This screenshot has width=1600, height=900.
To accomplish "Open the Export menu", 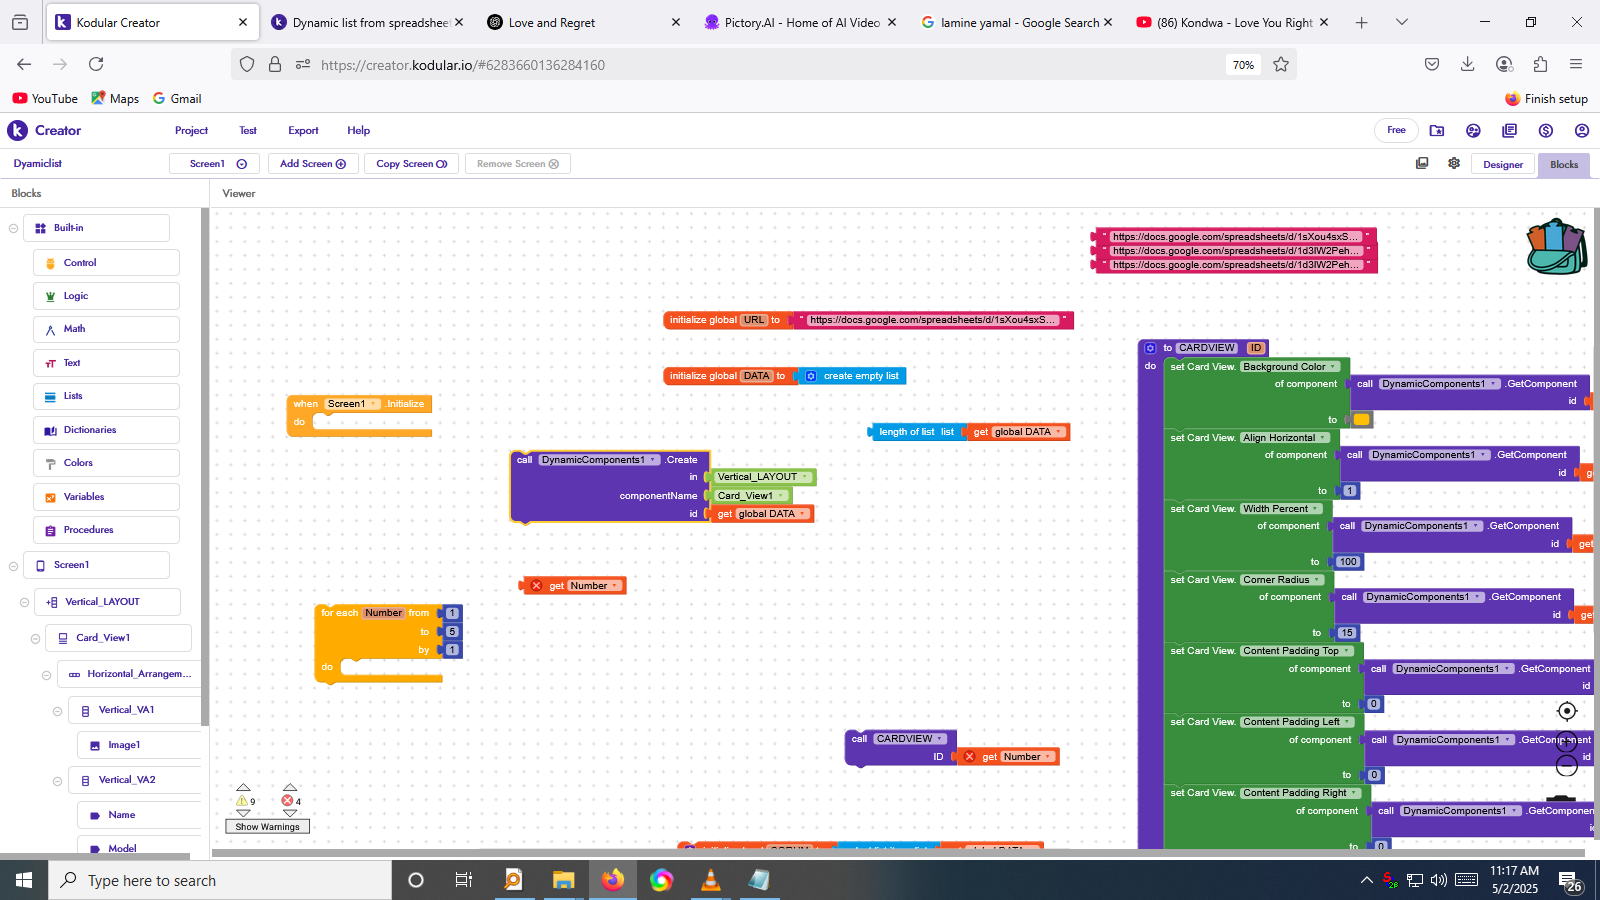I will 303,130.
